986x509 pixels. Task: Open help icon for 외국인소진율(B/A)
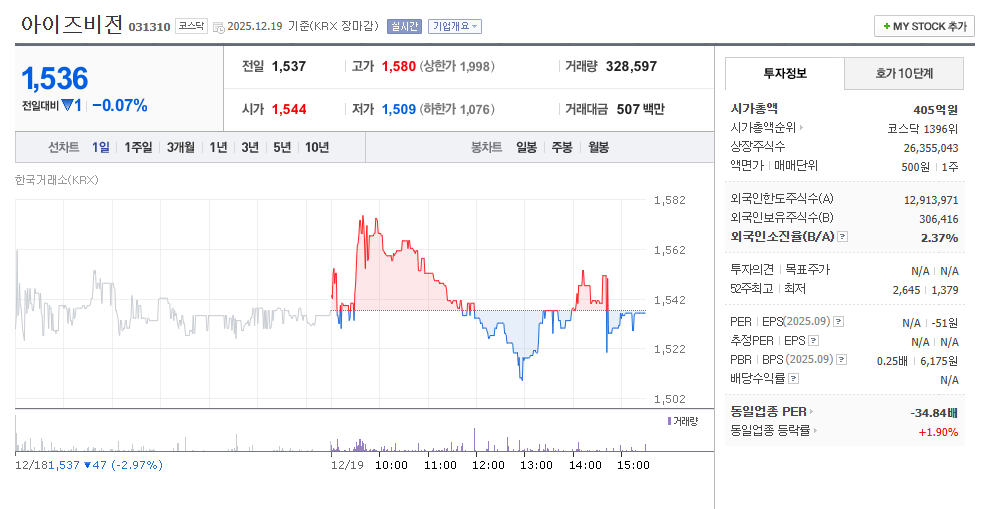coord(843,237)
